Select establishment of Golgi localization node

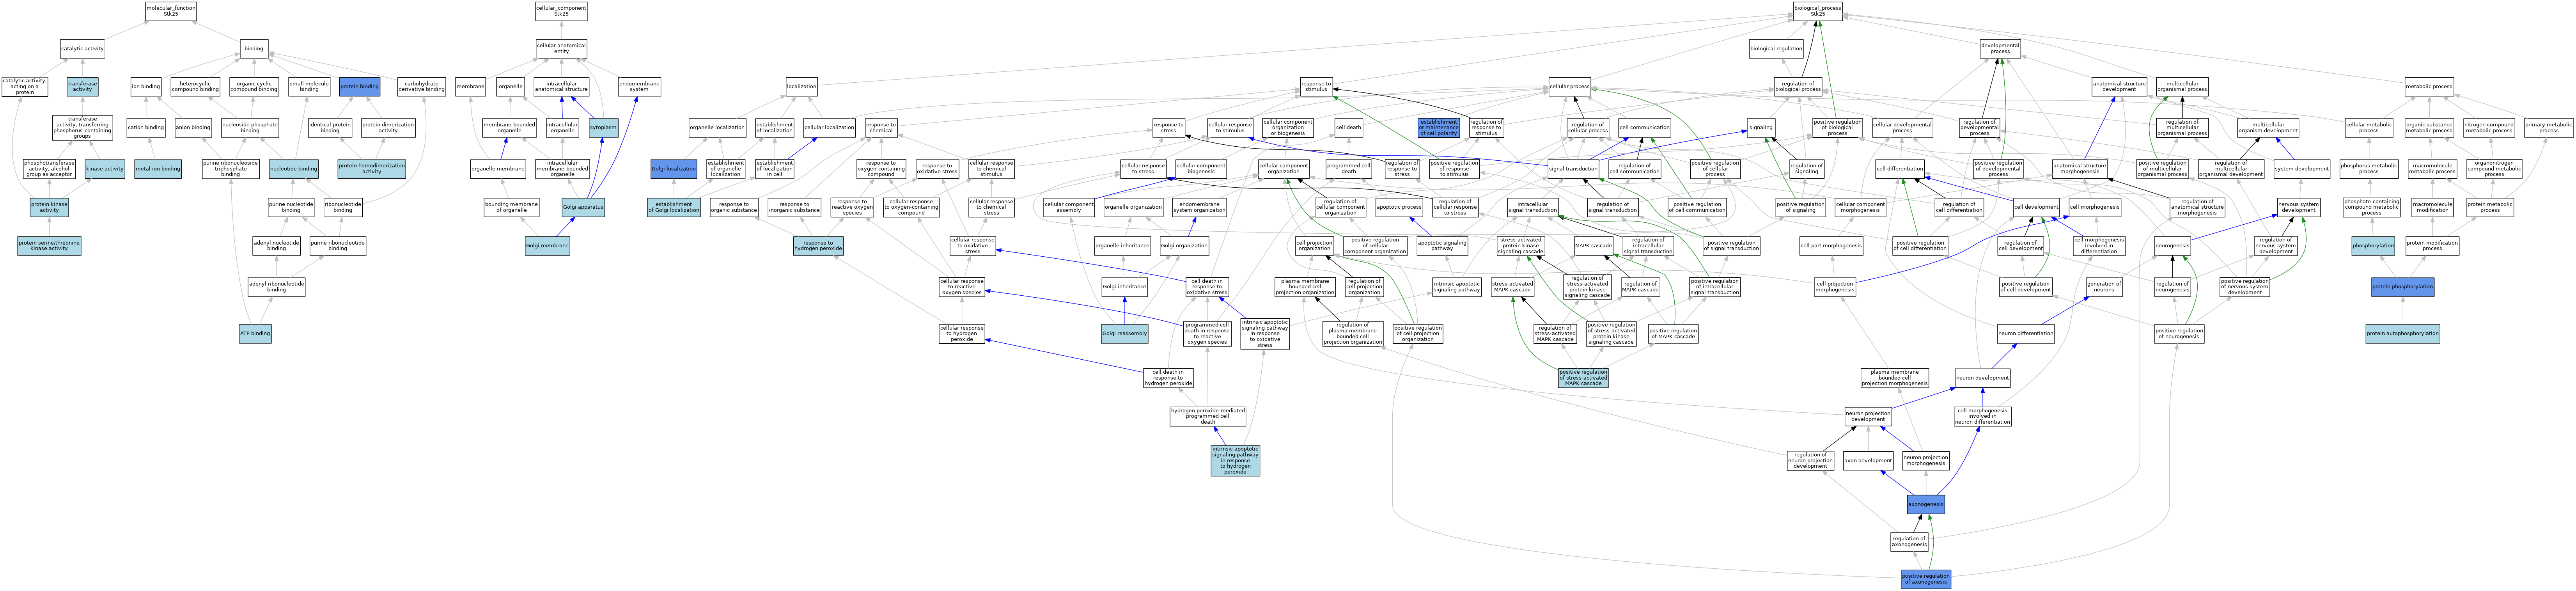673,207
